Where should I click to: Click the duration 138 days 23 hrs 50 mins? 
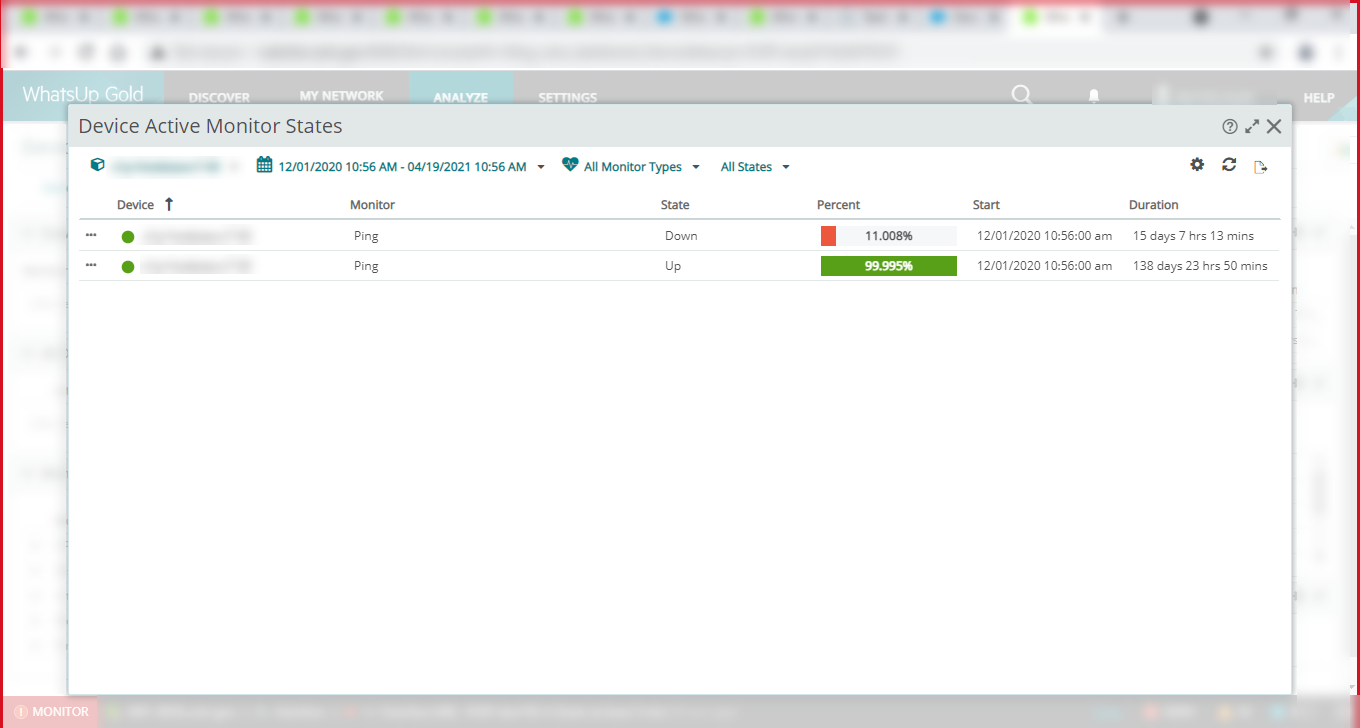pos(1200,266)
